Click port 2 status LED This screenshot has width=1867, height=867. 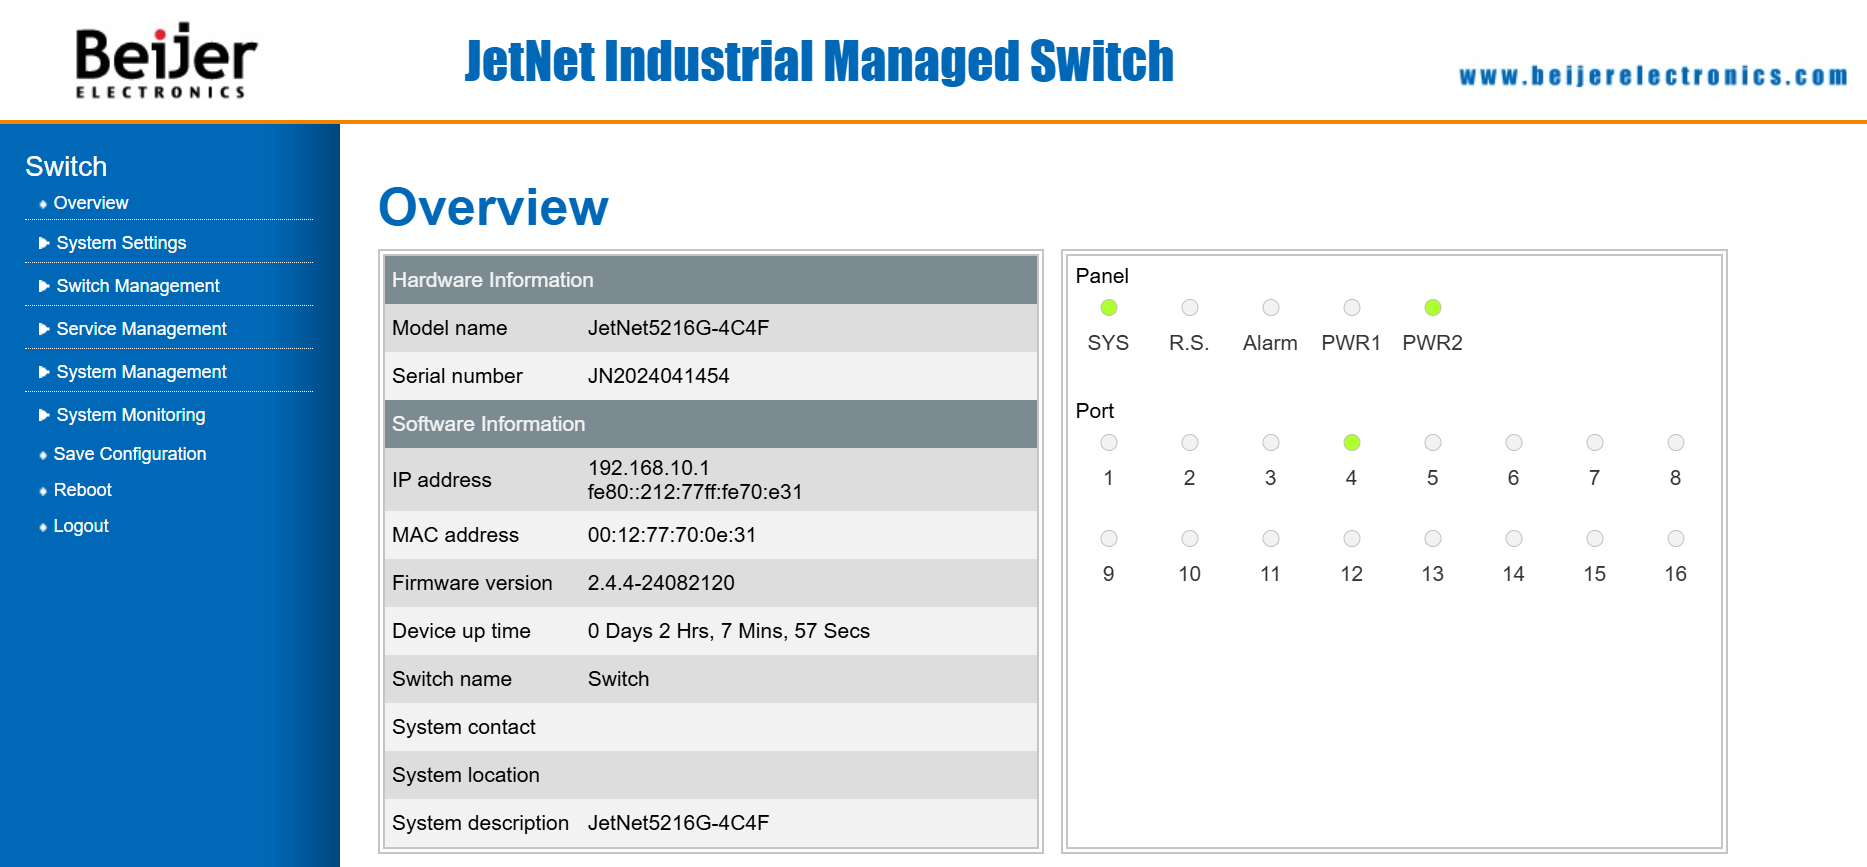[1189, 443]
